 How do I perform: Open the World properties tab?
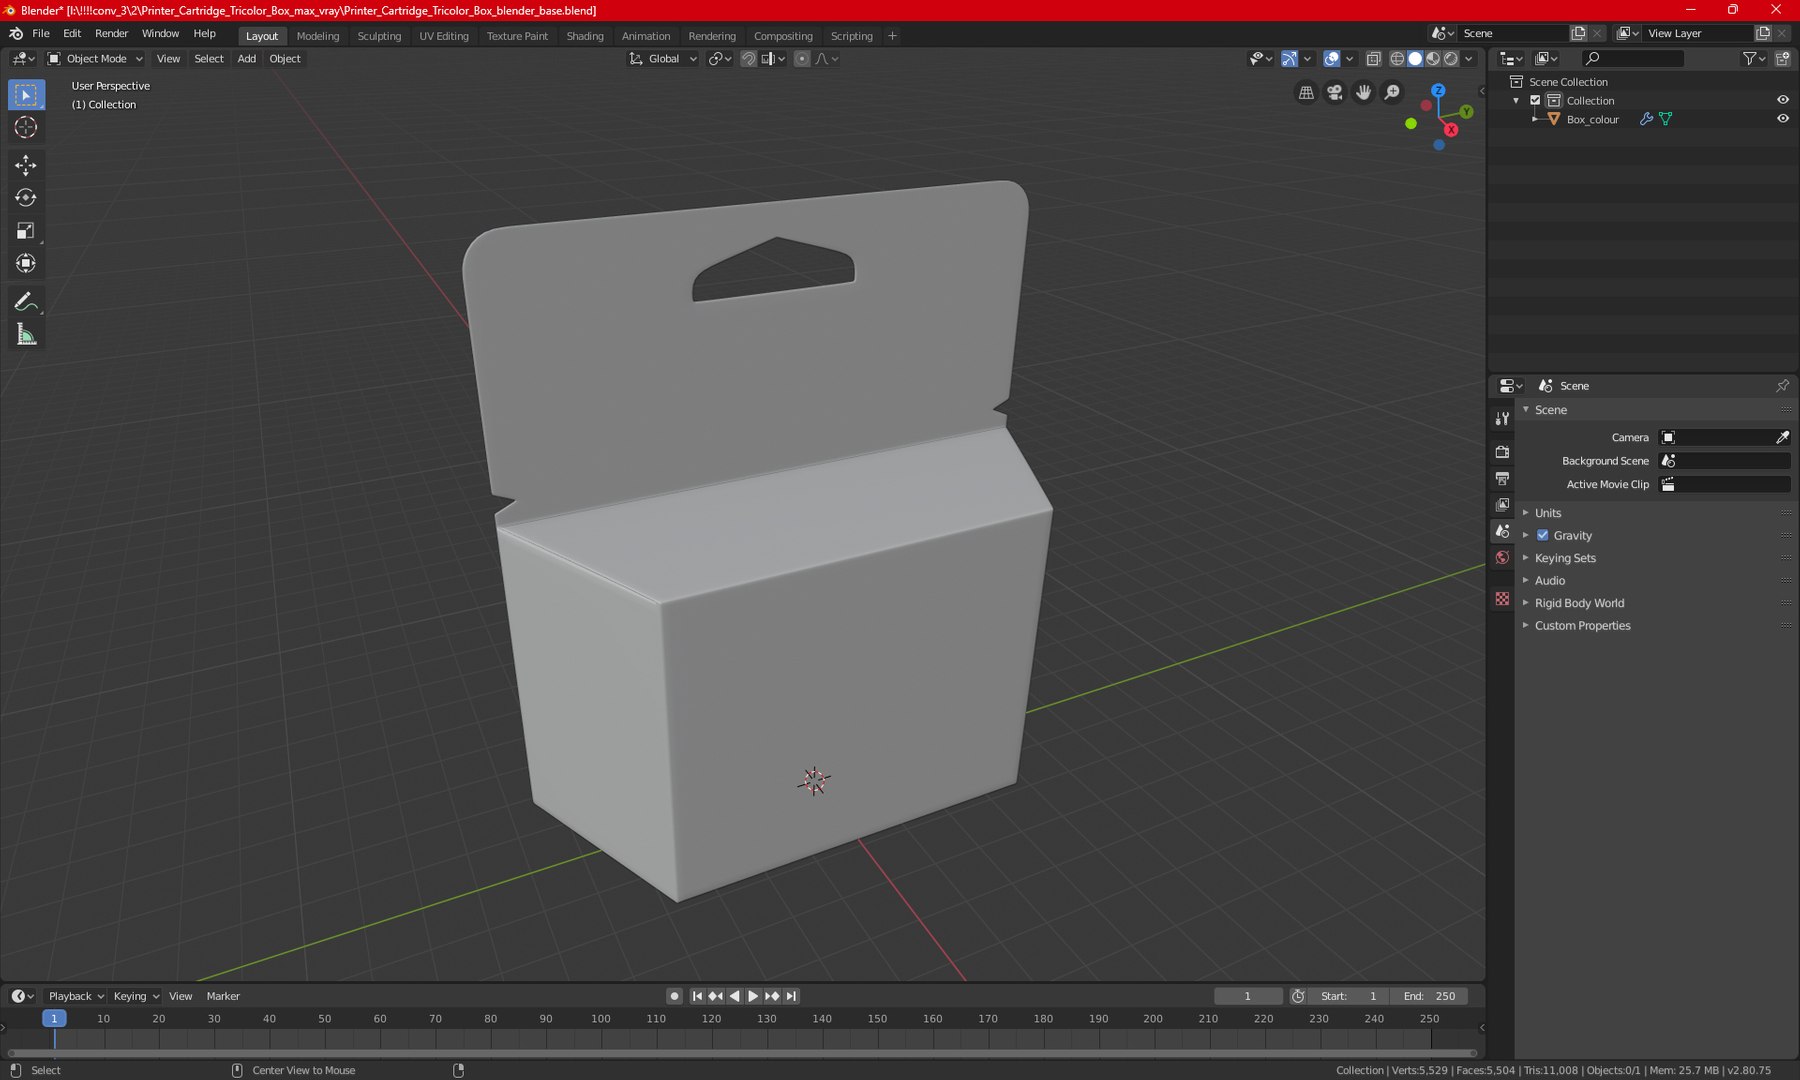pos(1502,558)
